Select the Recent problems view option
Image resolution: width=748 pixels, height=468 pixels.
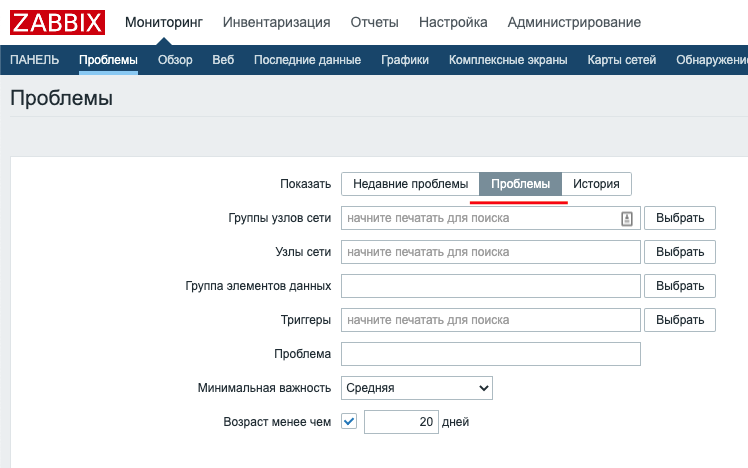point(410,184)
